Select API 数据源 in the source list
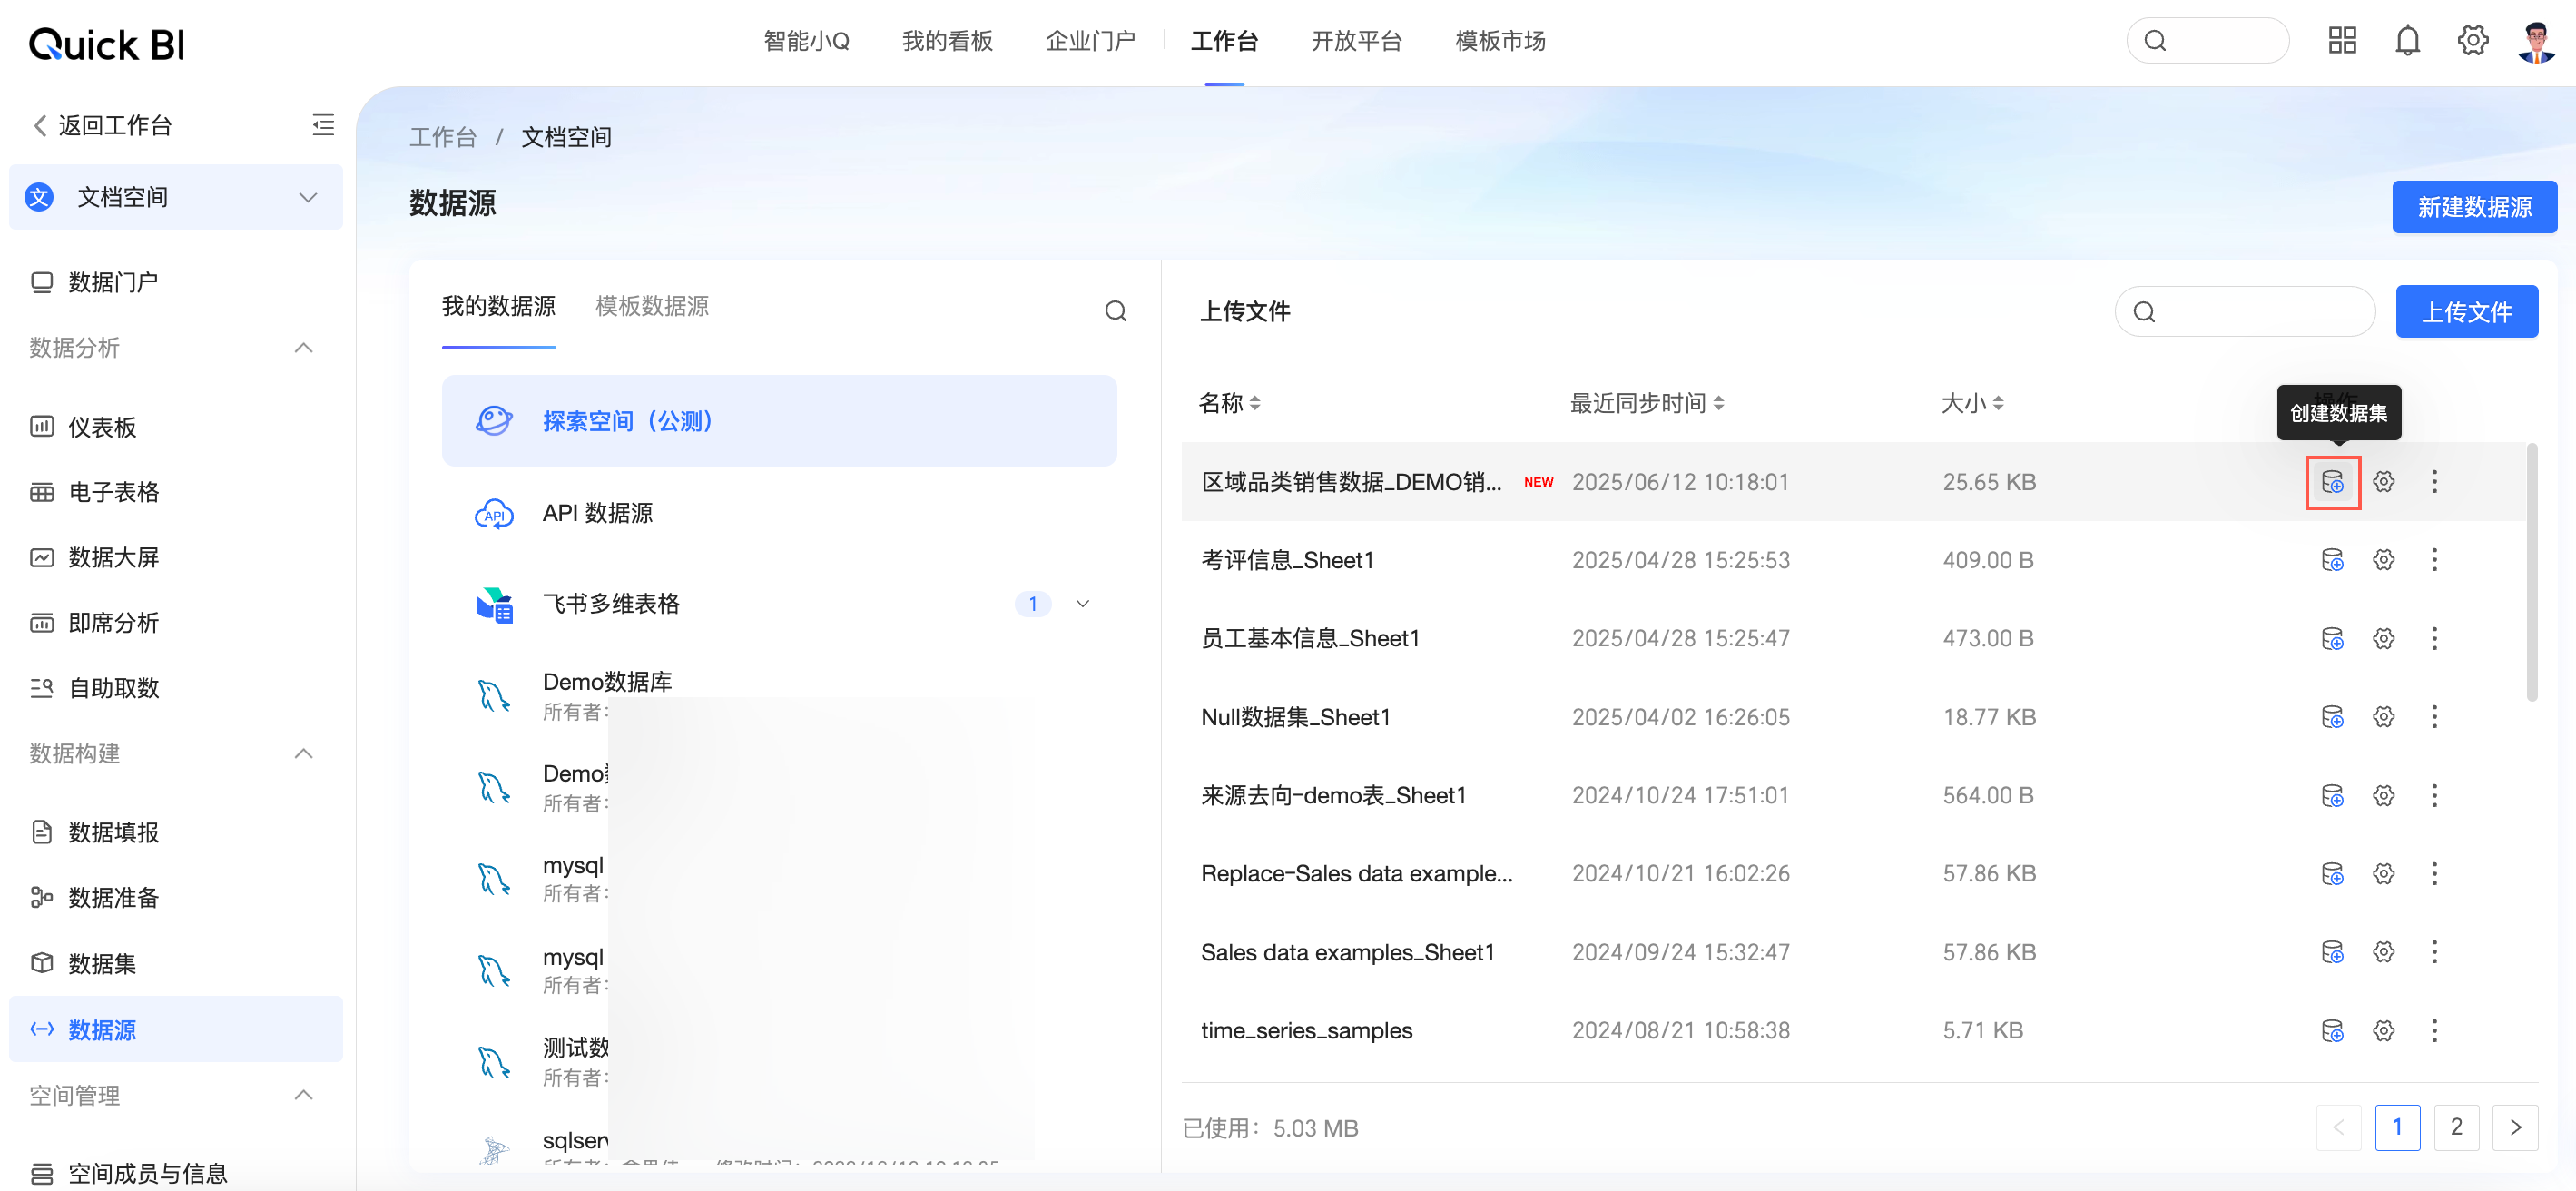Viewport: 2576px width, 1191px height. pos(779,513)
